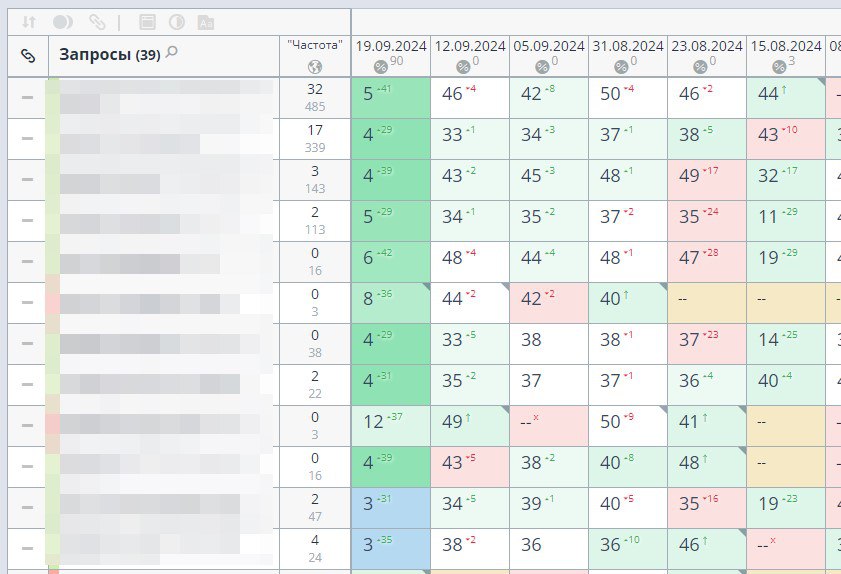
Task: Click the text size Aa icon
Action: 206,23
